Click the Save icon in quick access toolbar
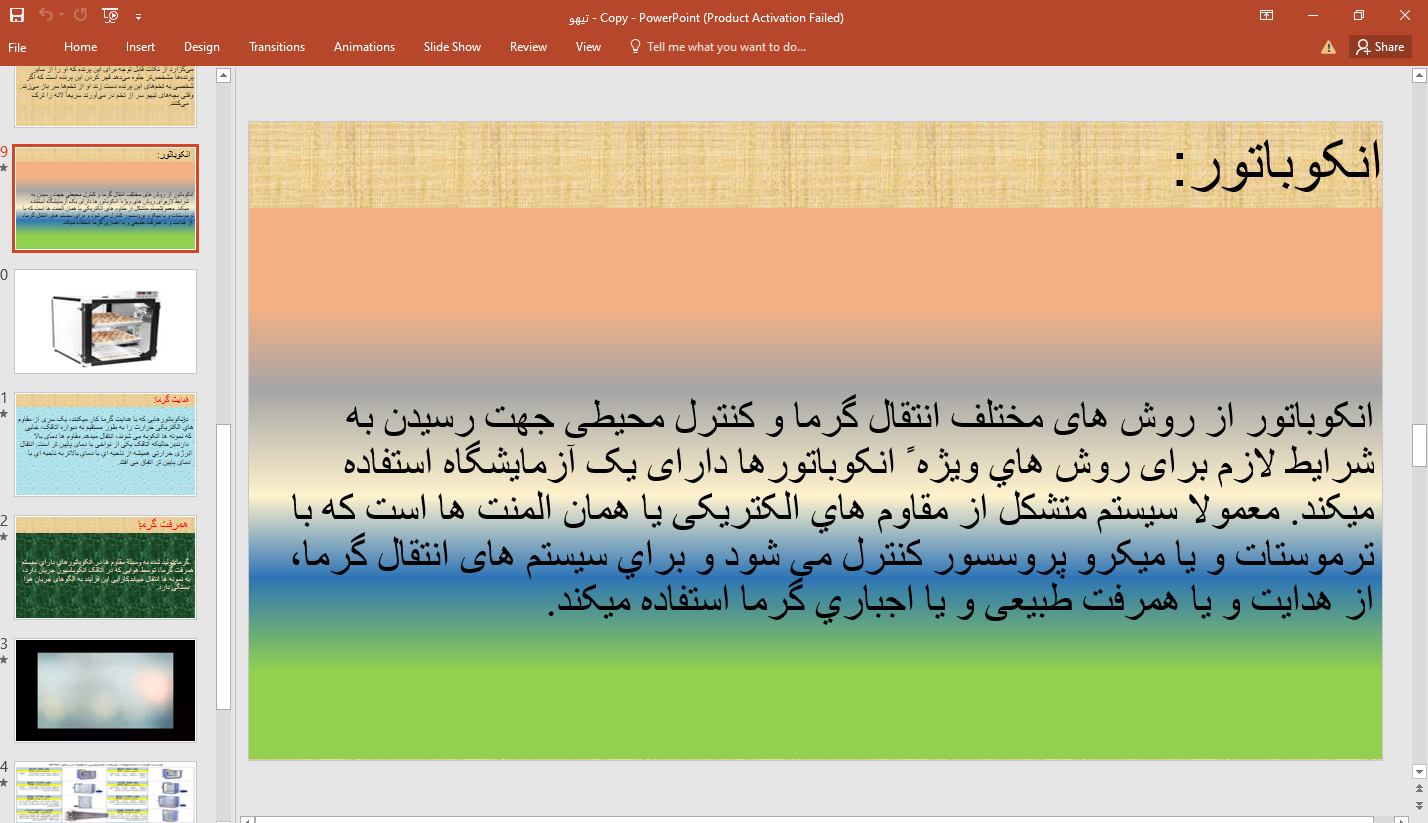The height and width of the screenshot is (823, 1428). tap(17, 16)
